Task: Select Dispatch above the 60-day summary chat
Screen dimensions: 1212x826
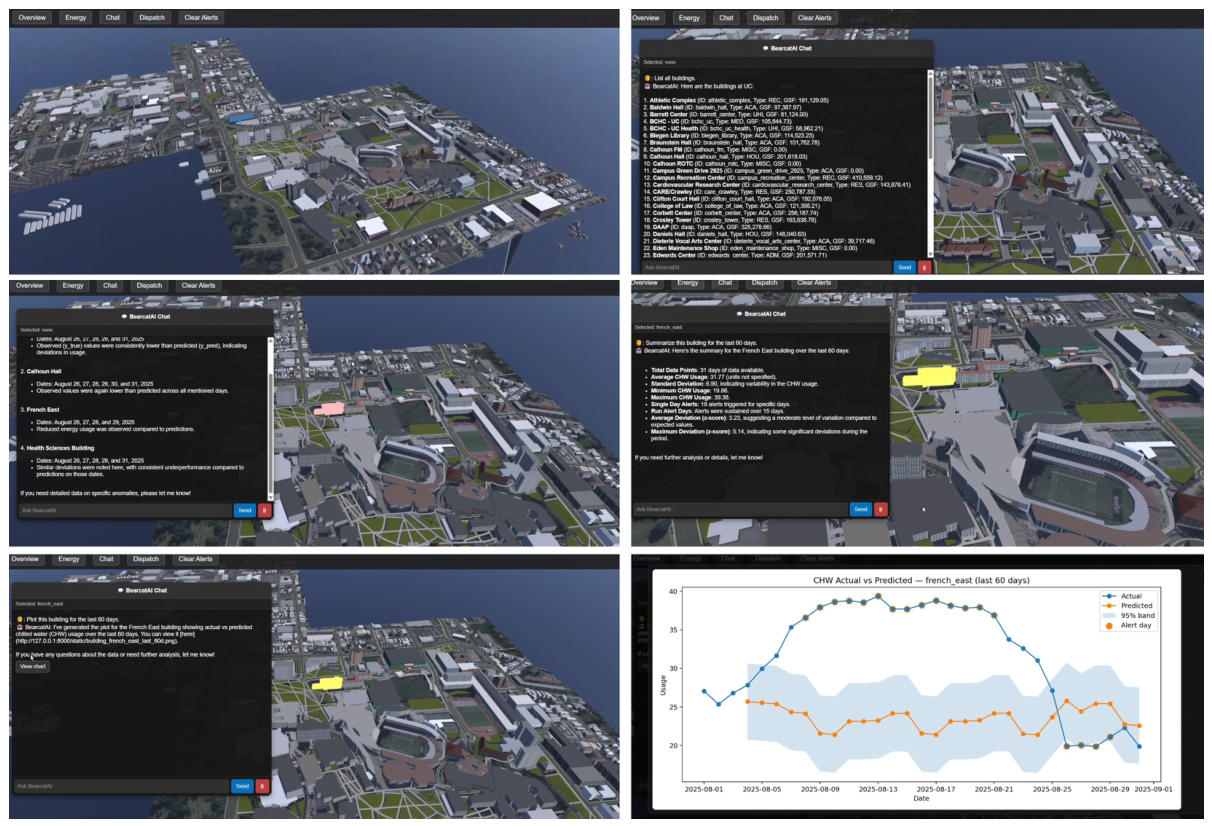Action: tap(765, 283)
